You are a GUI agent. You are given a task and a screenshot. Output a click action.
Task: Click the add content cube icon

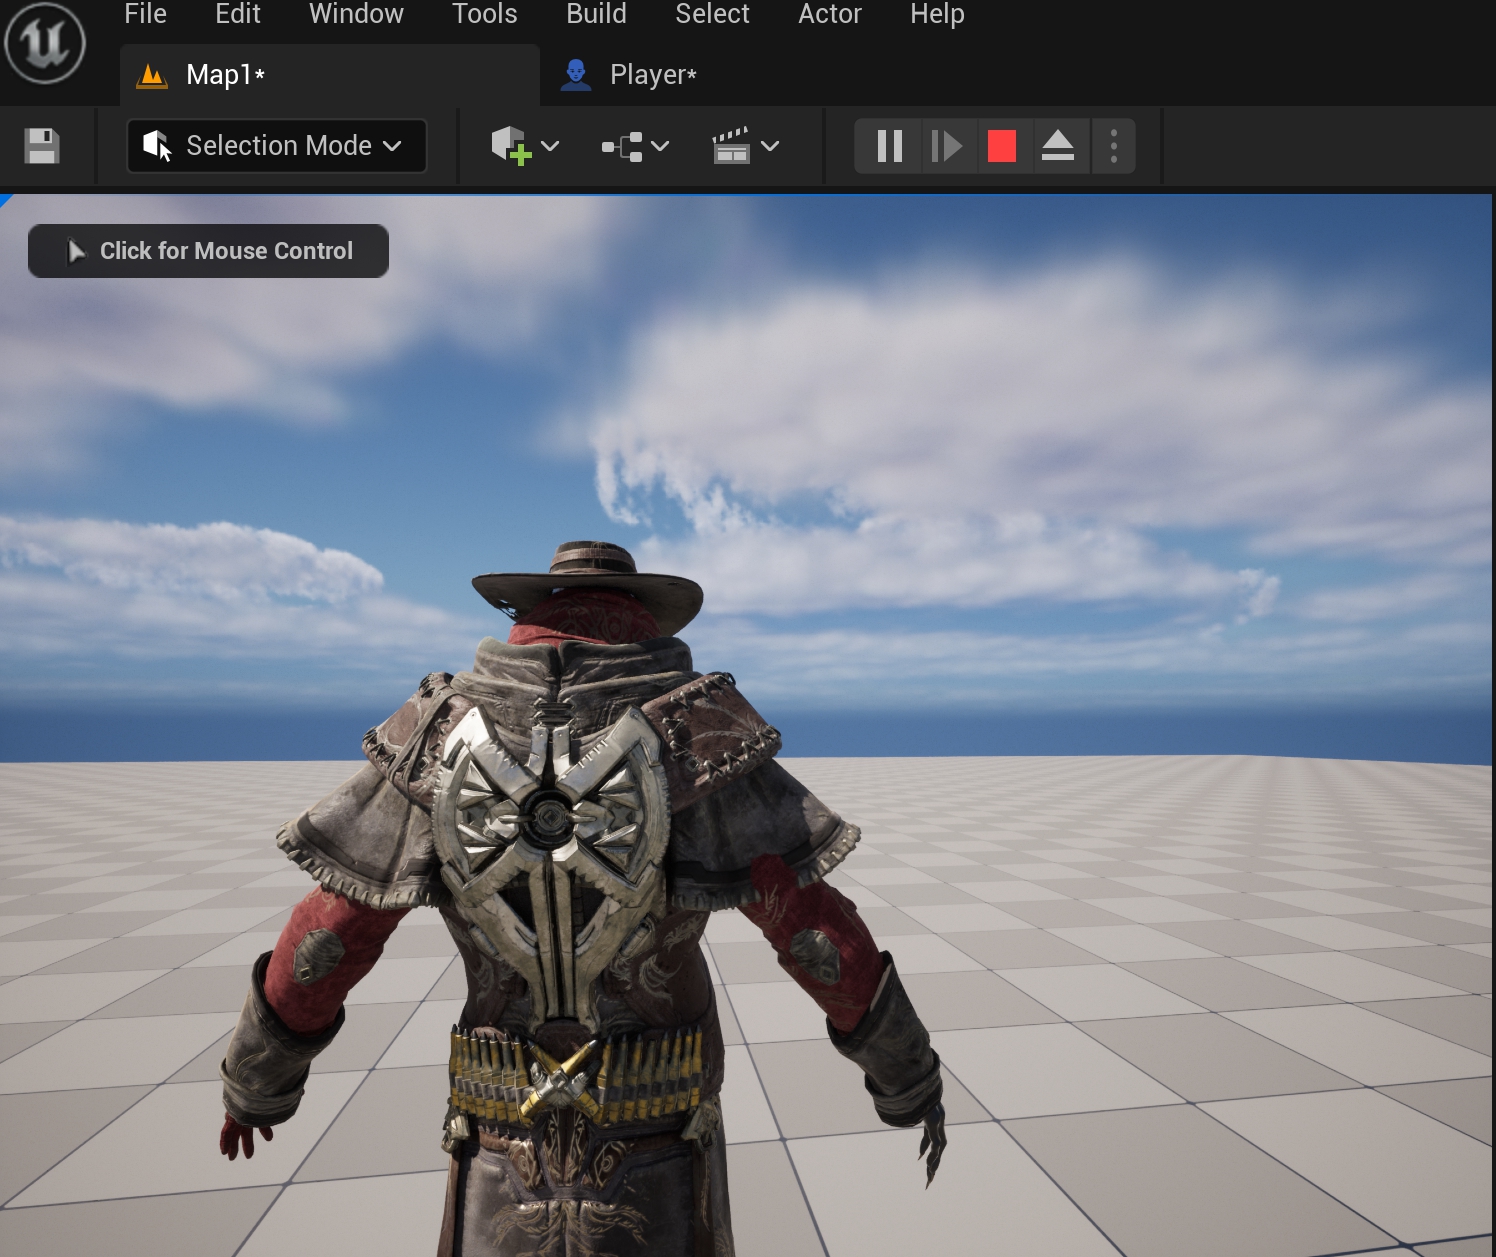510,146
